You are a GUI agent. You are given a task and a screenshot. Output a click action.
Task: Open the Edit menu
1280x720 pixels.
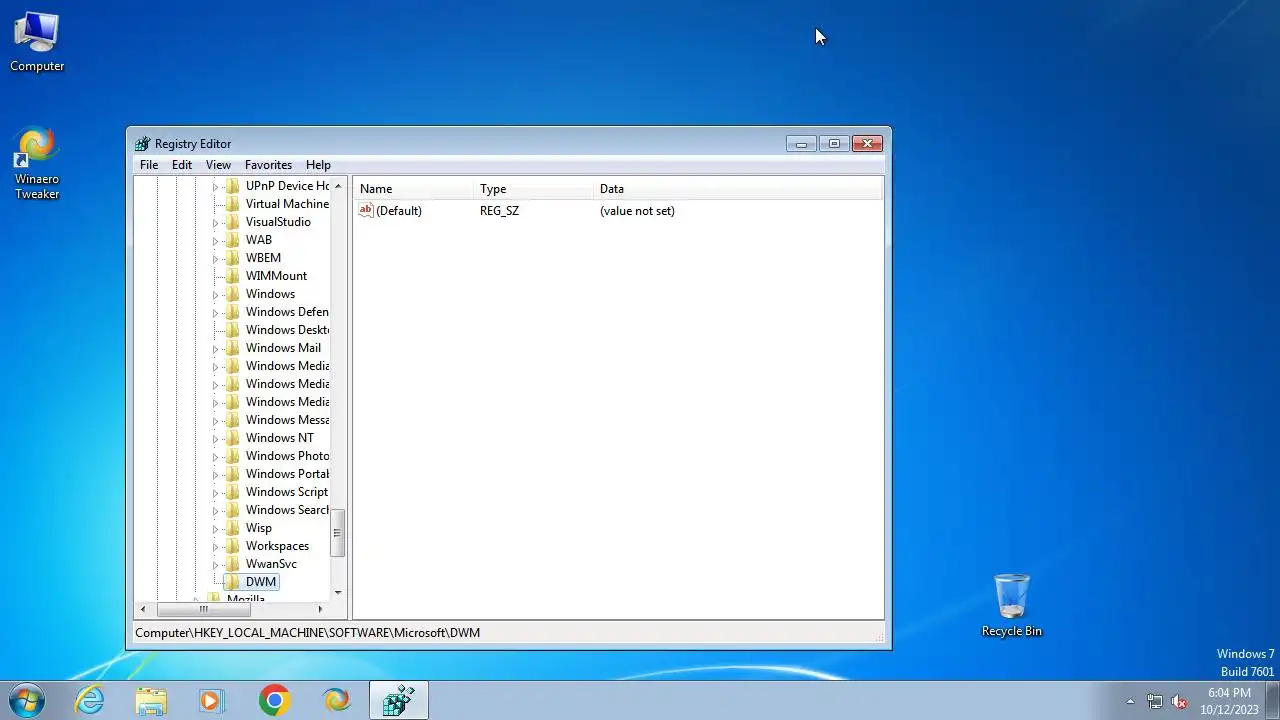pos(182,165)
